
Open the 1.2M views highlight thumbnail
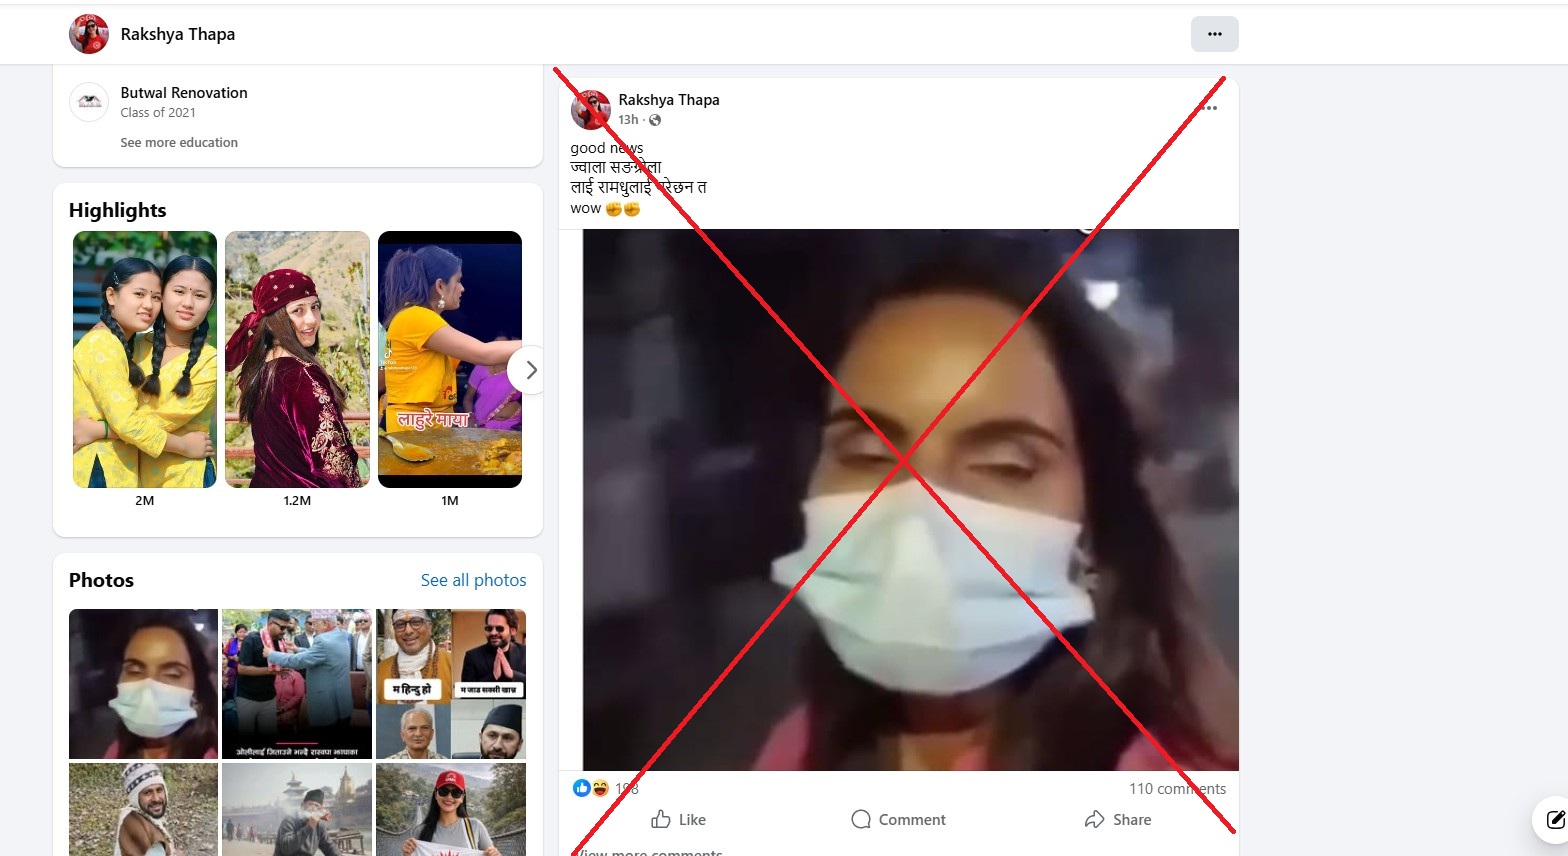click(297, 360)
